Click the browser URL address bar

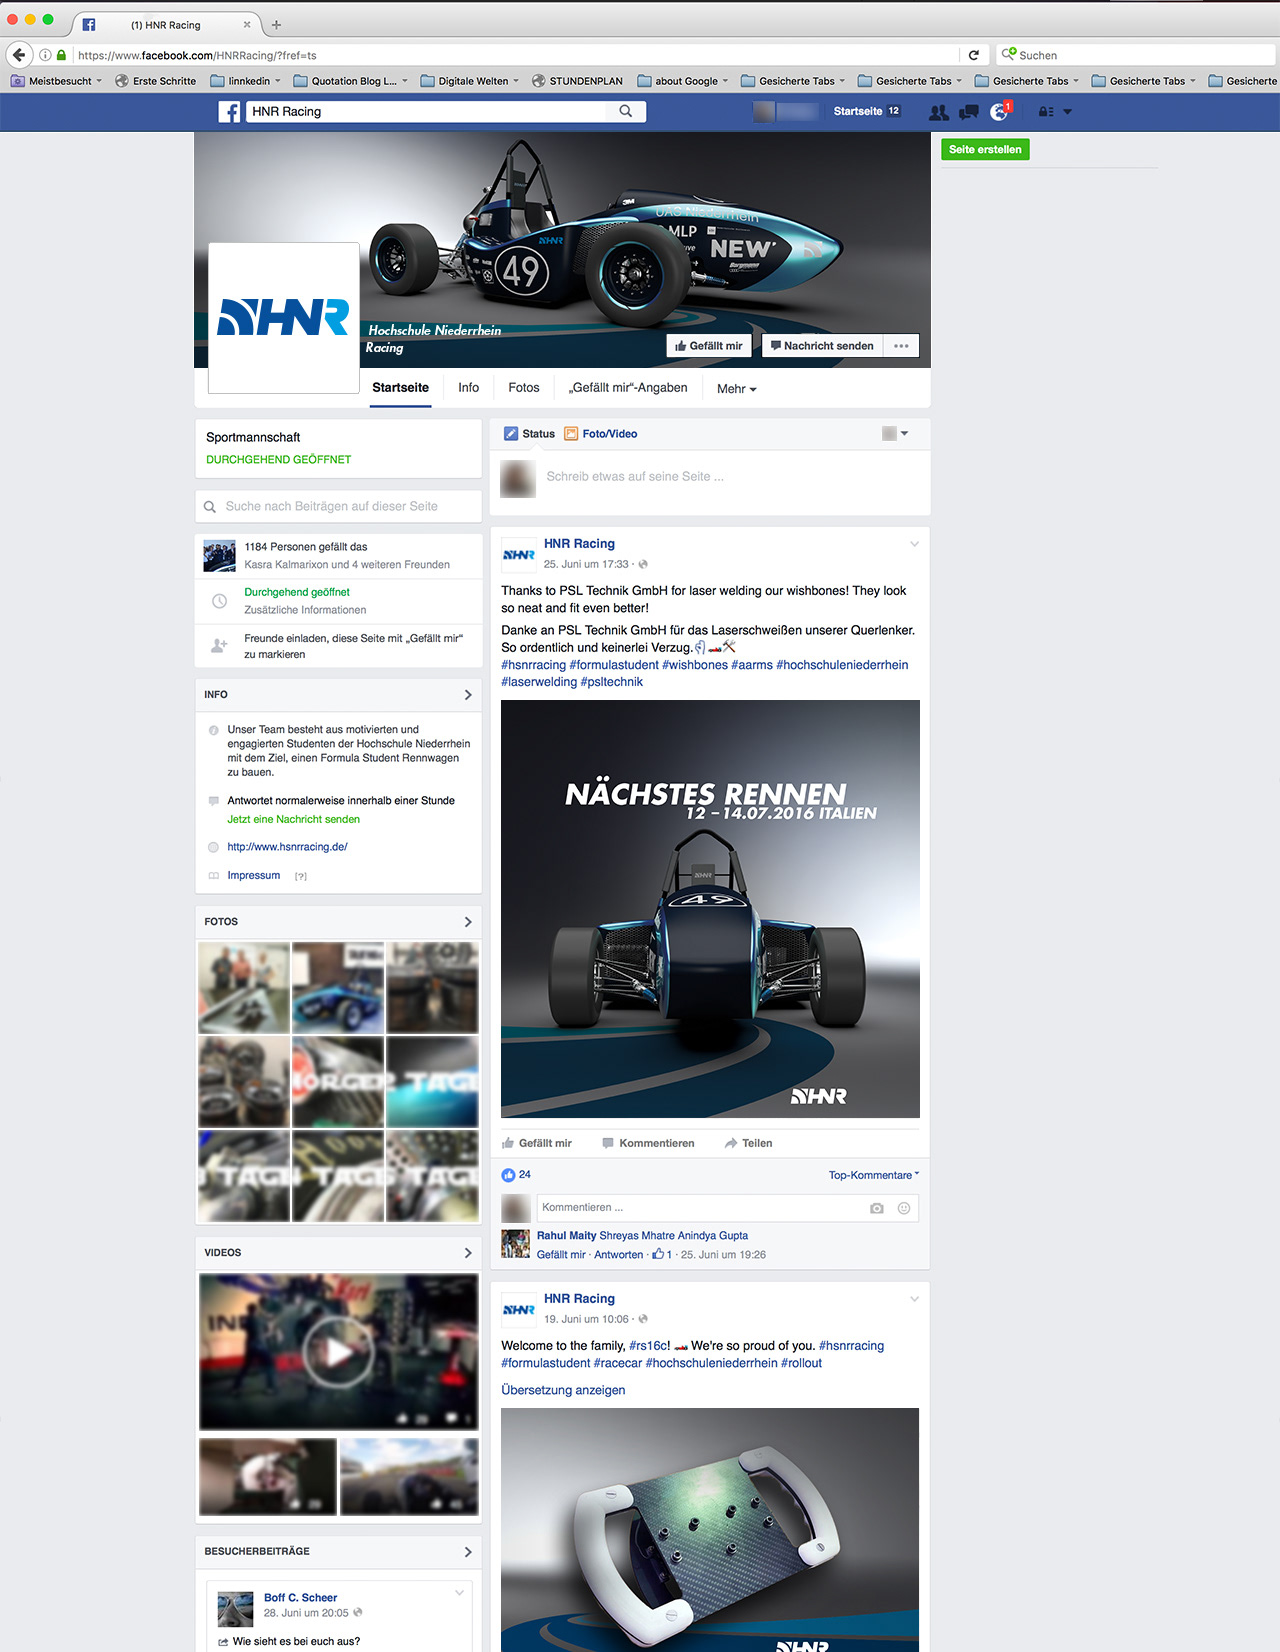coord(515,55)
